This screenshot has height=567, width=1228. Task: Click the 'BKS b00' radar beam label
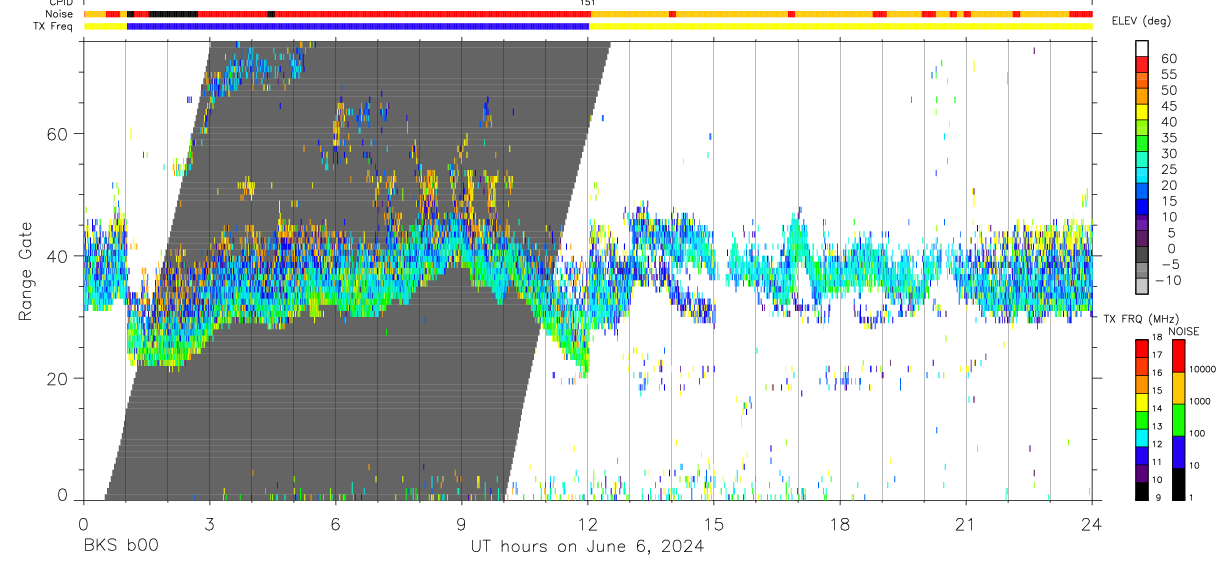[x=120, y=546]
